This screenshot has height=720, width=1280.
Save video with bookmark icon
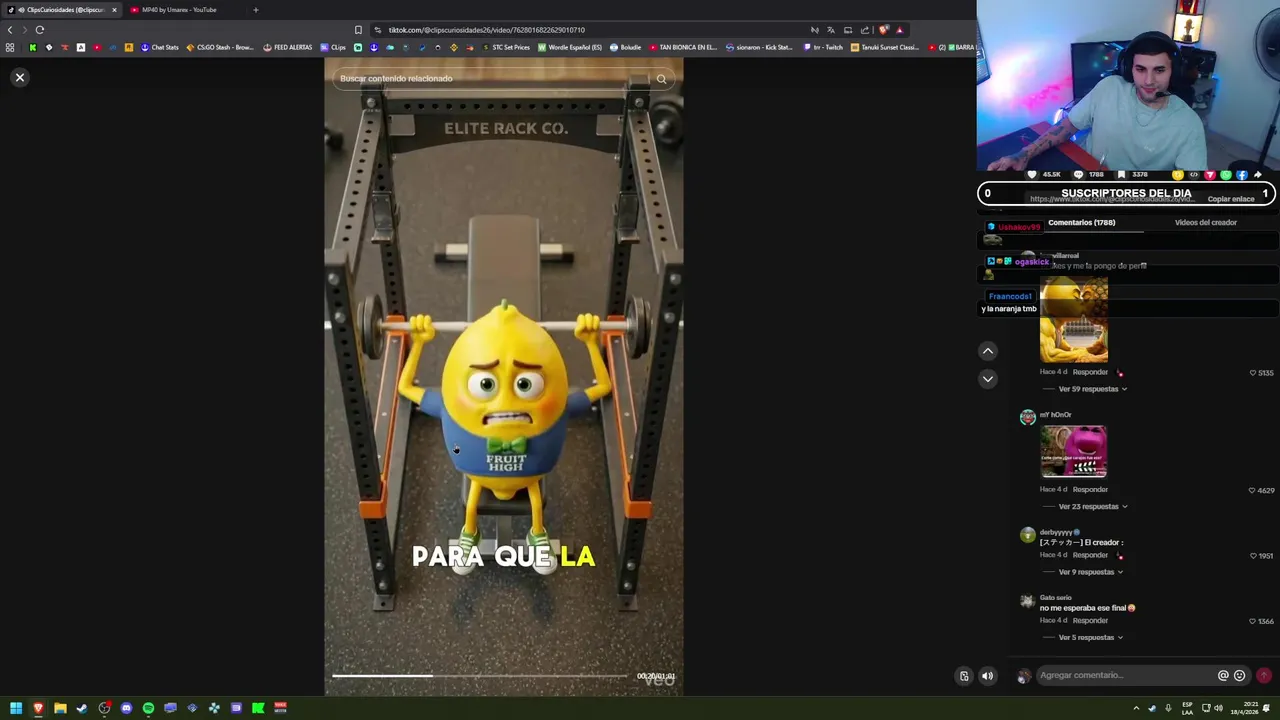click(1122, 174)
